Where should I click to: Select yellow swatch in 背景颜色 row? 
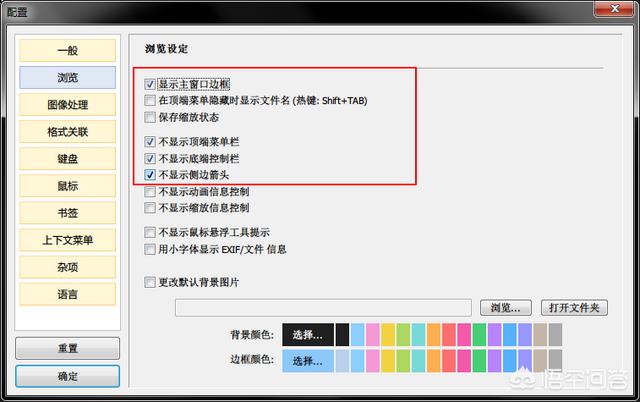[x=388, y=335]
